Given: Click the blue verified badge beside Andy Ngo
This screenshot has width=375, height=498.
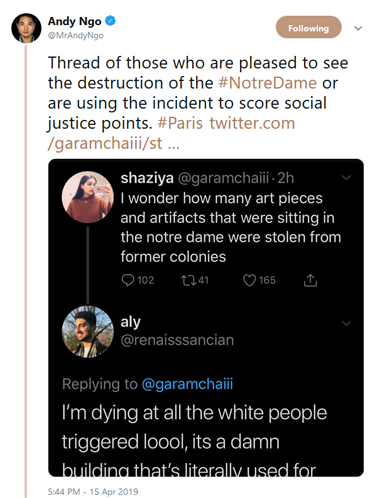Looking at the screenshot, I should pos(110,21).
